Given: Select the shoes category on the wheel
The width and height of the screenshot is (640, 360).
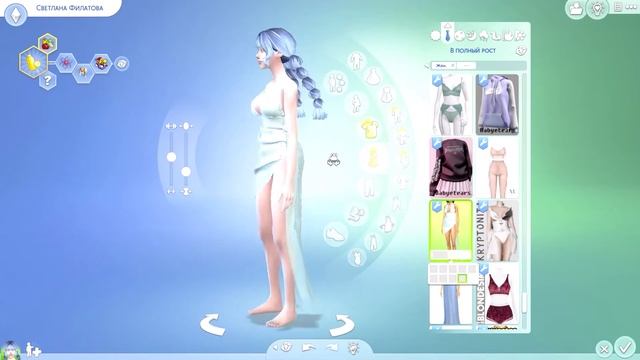Looking at the screenshot, I should pos(336,234).
